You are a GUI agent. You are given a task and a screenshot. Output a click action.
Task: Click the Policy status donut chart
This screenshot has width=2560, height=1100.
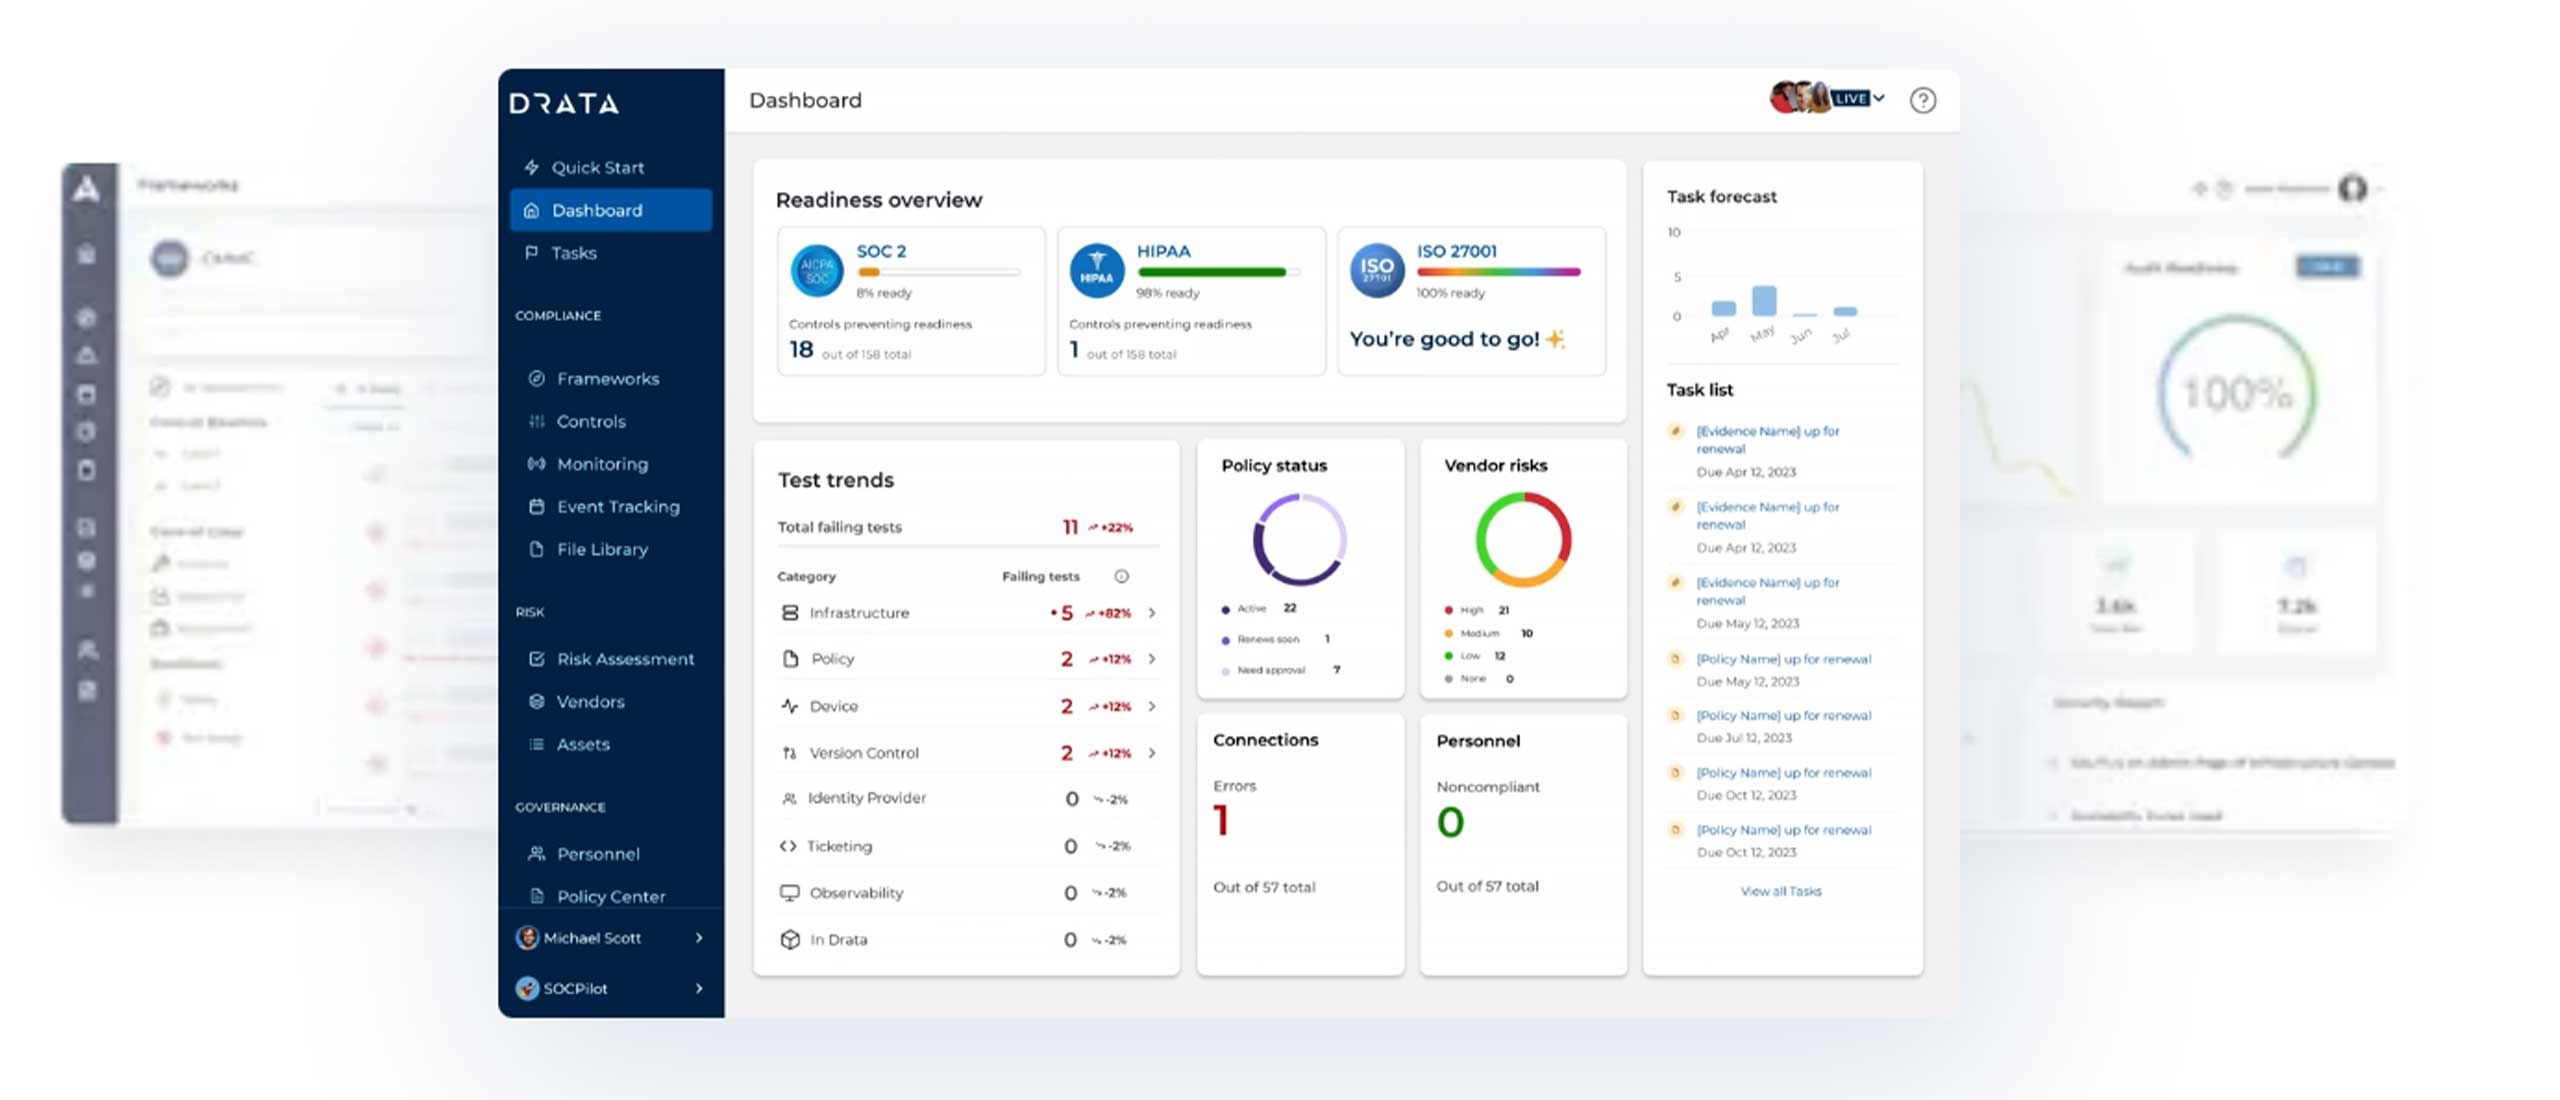click(x=1299, y=539)
